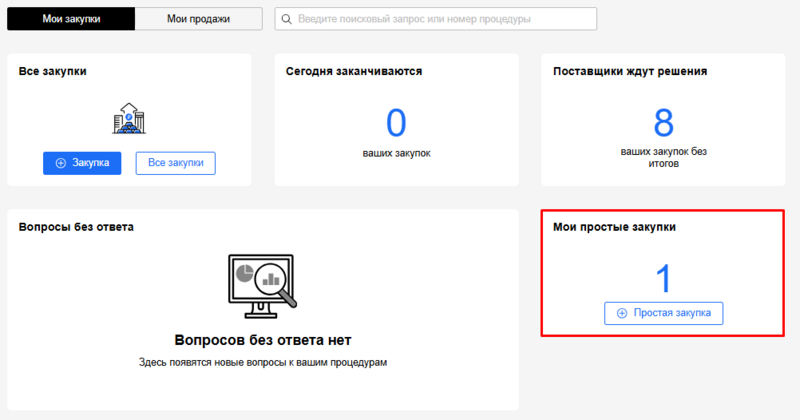Switch to the Мои закупки tab
This screenshot has height=420, width=800.
(x=71, y=19)
